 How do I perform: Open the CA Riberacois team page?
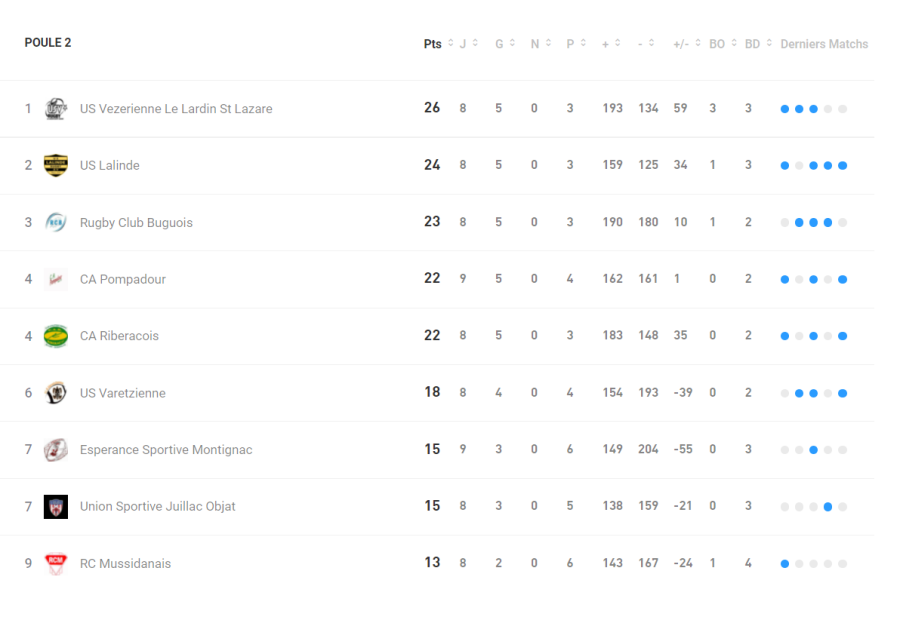pyautogui.click(x=119, y=336)
